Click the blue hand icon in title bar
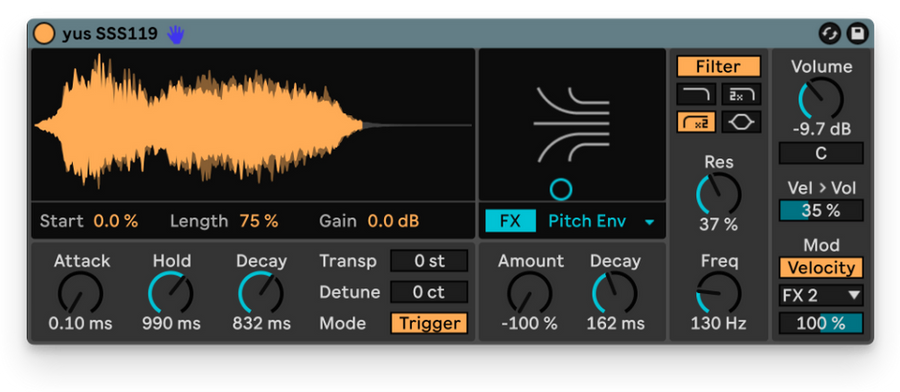Image resolution: width=900 pixels, height=392 pixels. coord(176,34)
